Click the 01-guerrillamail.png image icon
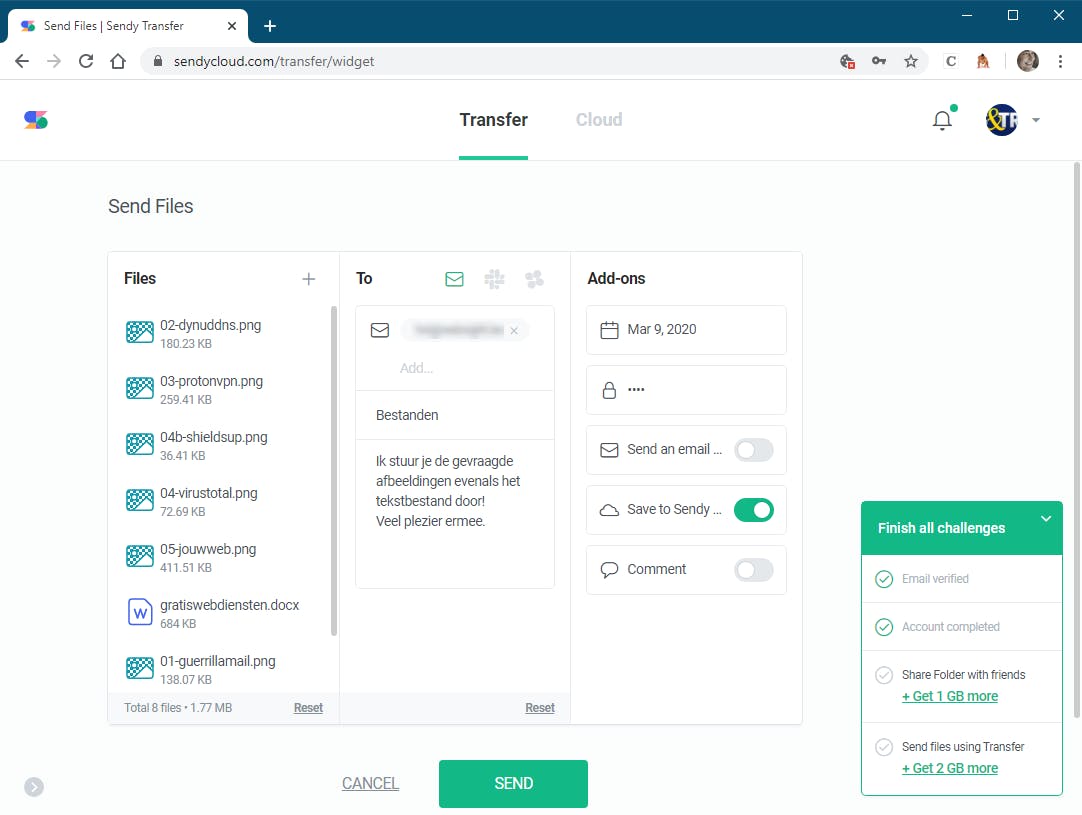Screen dimensions: 1082x815 pyautogui.click(x=139, y=668)
